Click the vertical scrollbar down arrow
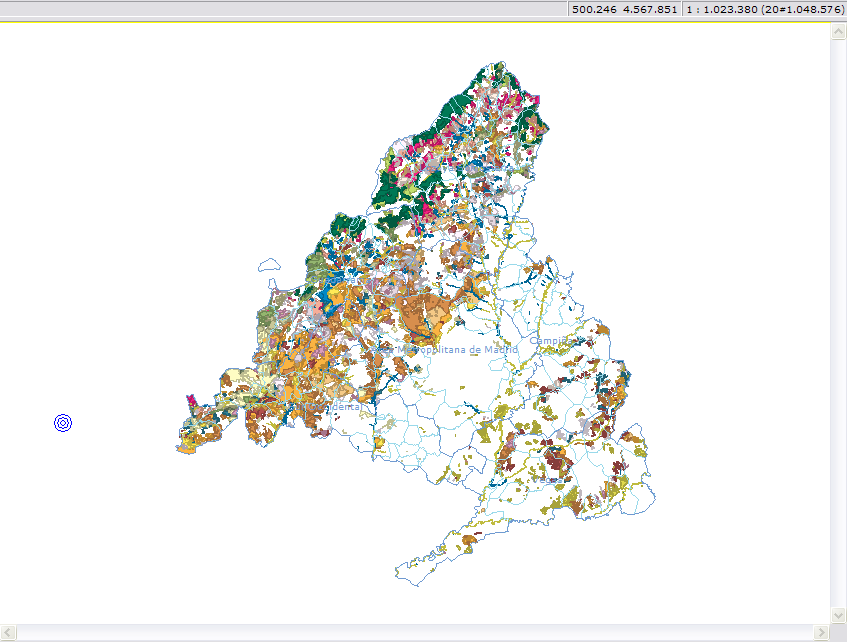The image size is (847, 642). [838, 614]
